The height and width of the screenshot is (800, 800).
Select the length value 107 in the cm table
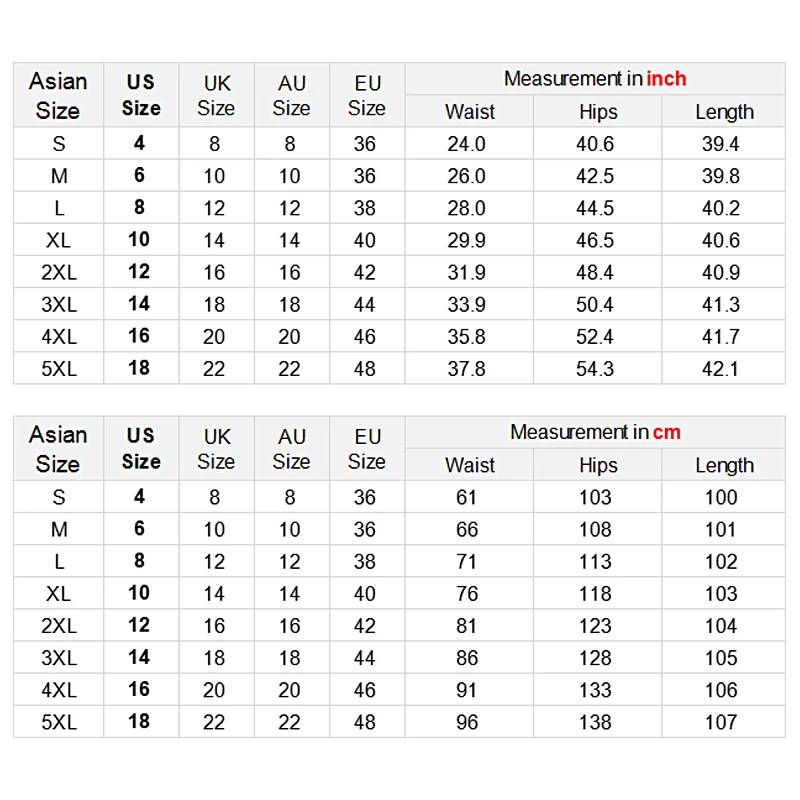[x=720, y=722]
